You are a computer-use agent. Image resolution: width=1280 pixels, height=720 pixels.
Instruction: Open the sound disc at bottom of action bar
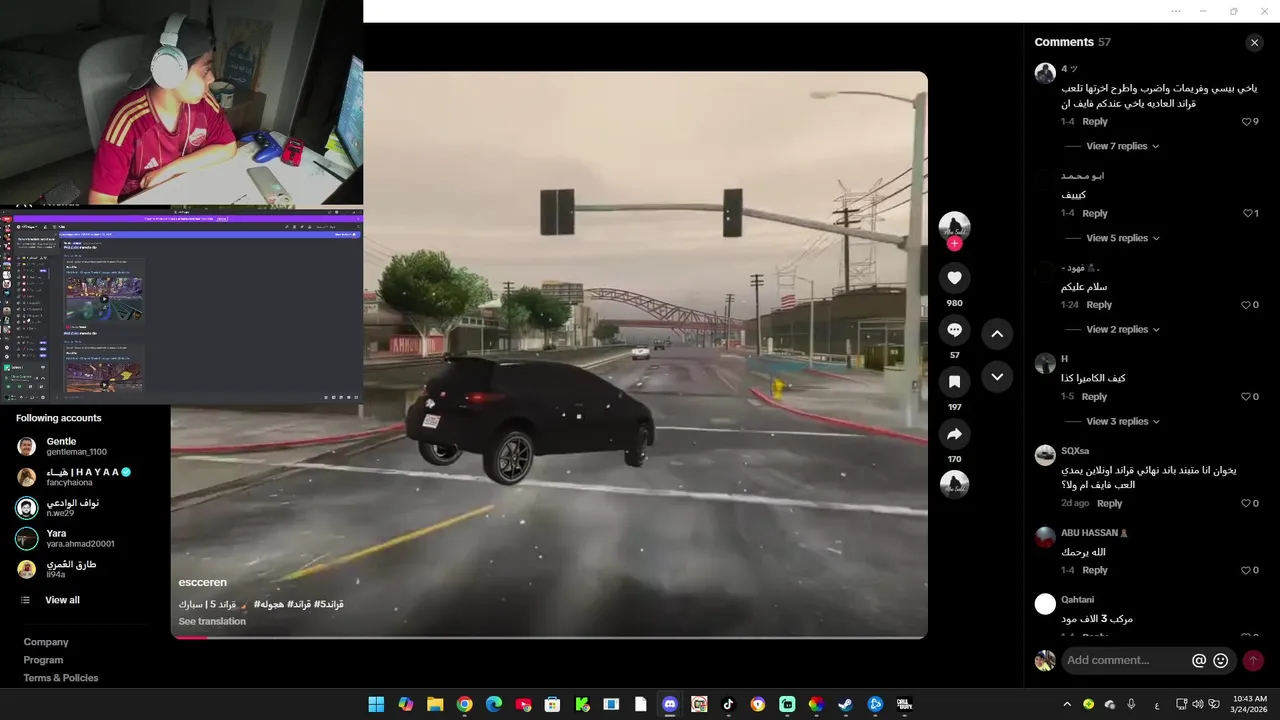click(x=954, y=484)
